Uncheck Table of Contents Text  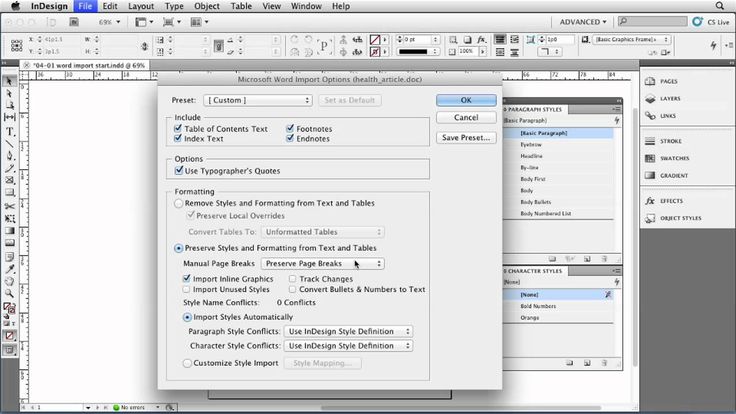tap(178, 128)
